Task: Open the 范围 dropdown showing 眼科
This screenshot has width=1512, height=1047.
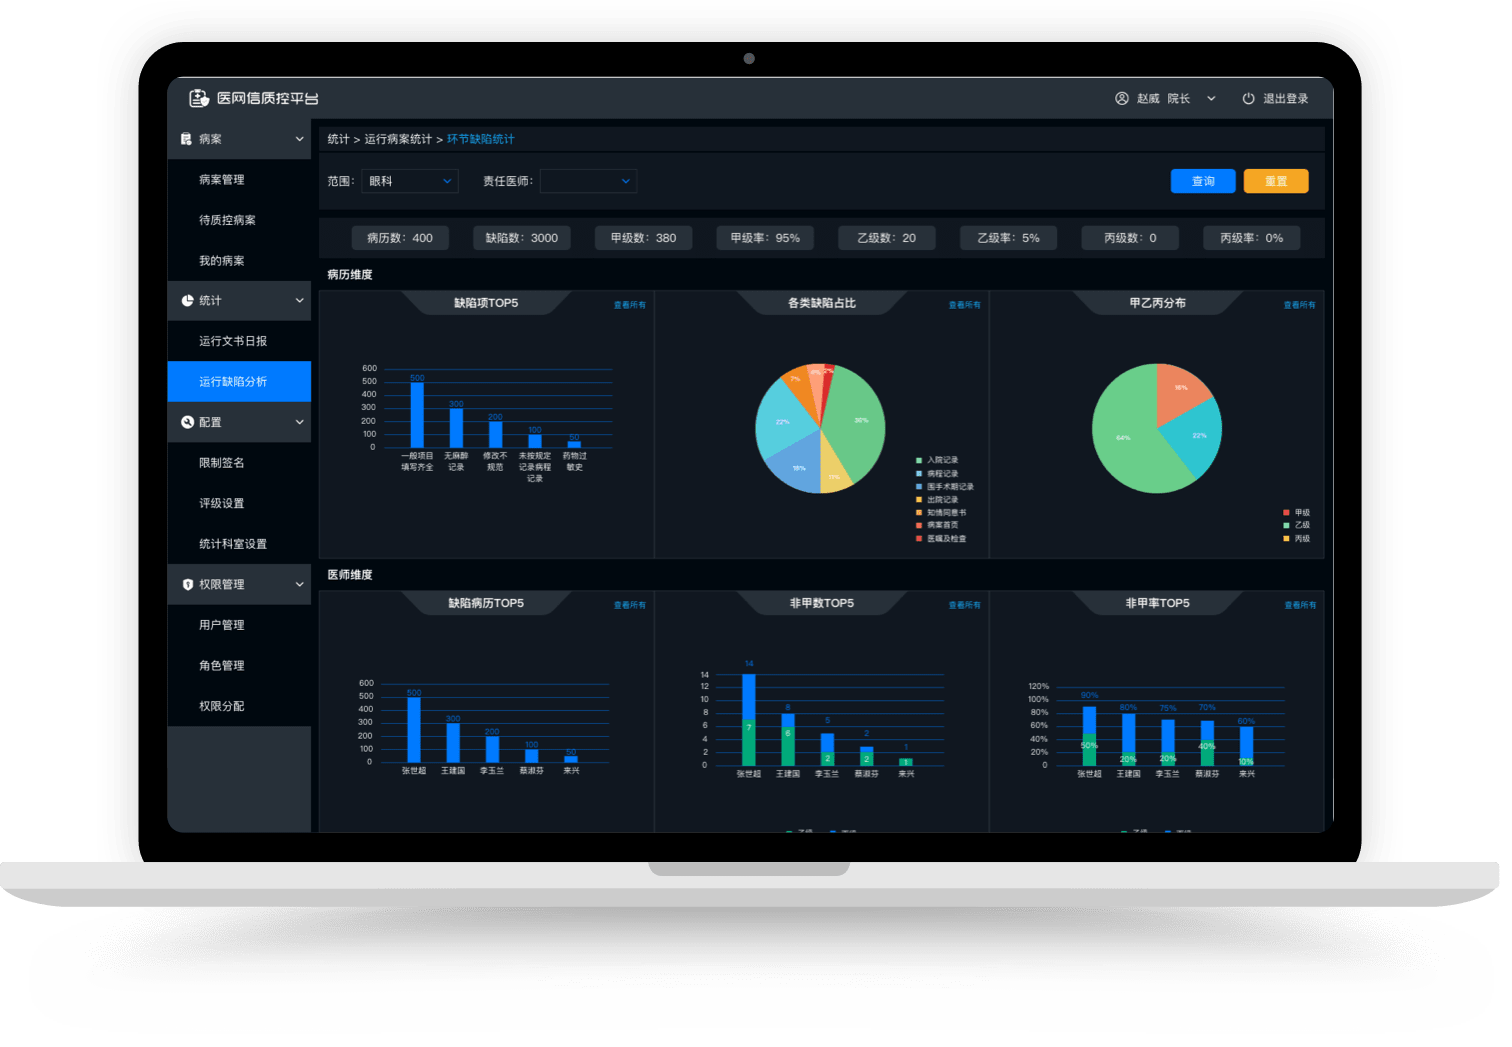Action: (x=410, y=181)
